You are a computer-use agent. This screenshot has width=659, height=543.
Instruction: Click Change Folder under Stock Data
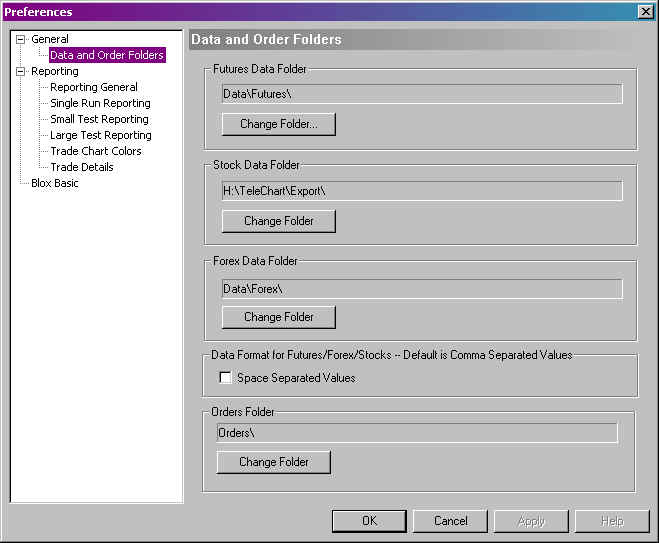pyautogui.click(x=278, y=221)
